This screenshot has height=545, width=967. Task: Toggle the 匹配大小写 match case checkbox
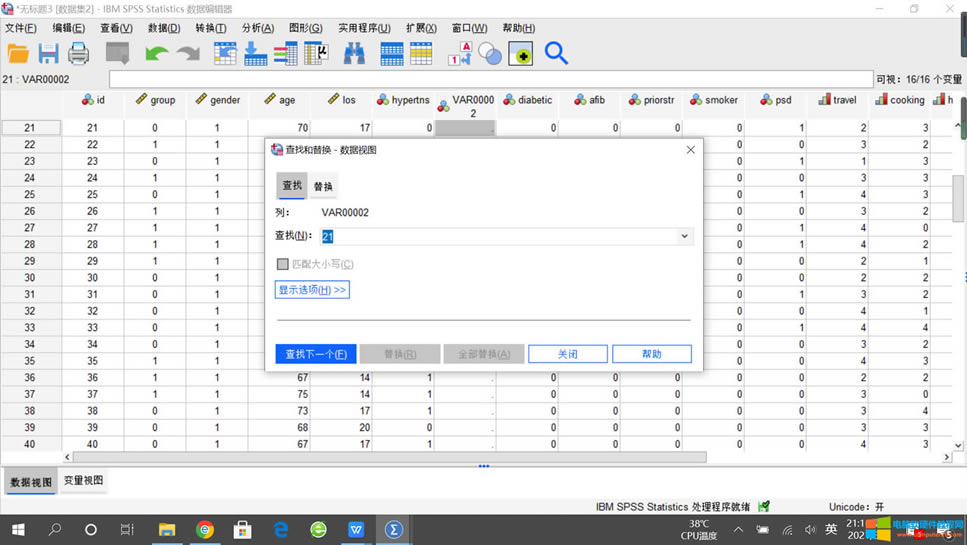283,264
